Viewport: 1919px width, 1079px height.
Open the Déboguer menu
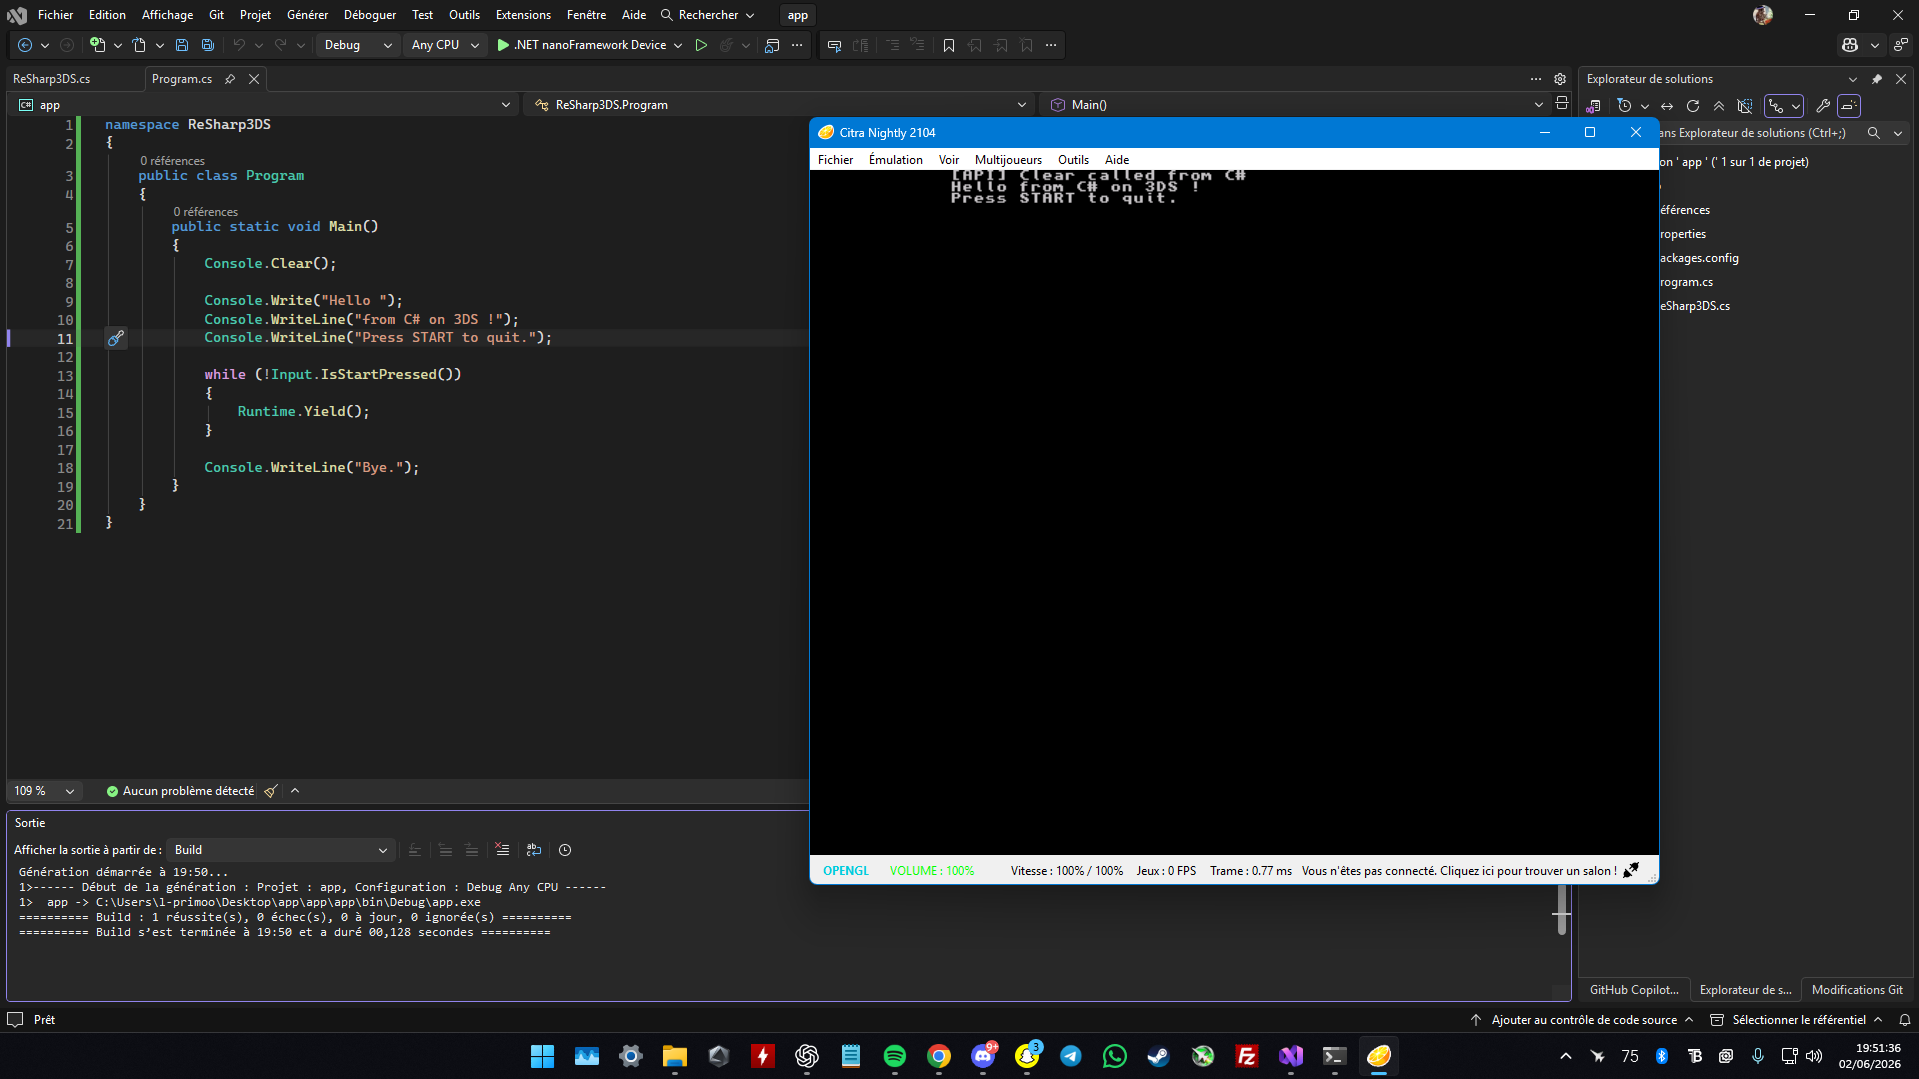[x=370, y=15]
